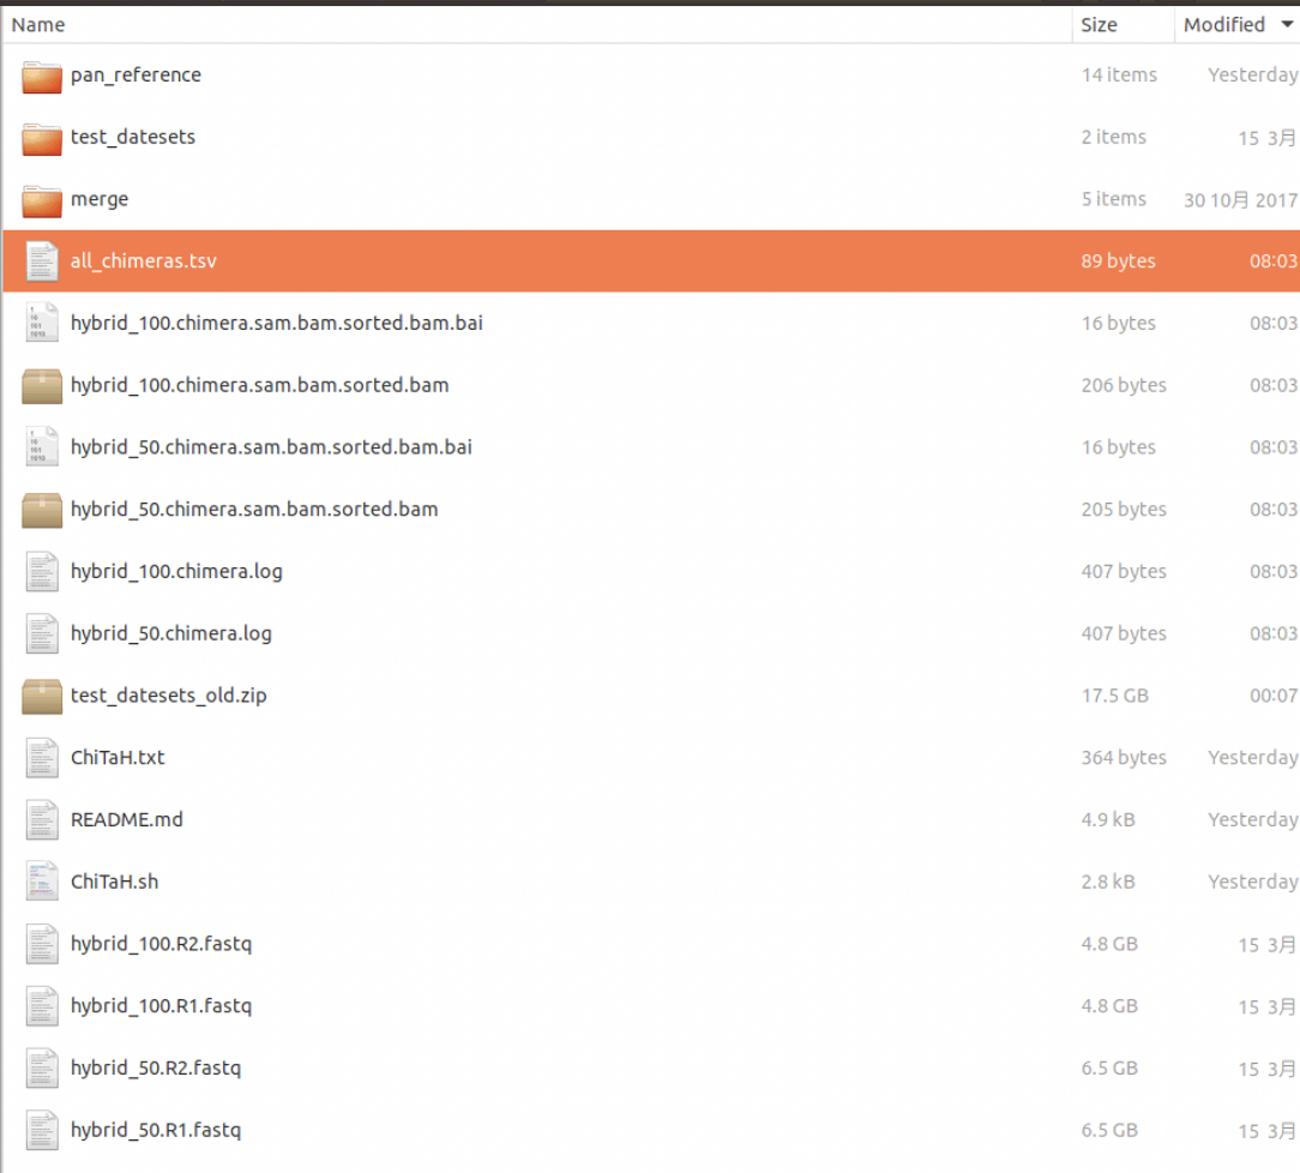1300x1173 pixels.
Task: Select the pan_reference folder name
Action: tap(136, 75)
